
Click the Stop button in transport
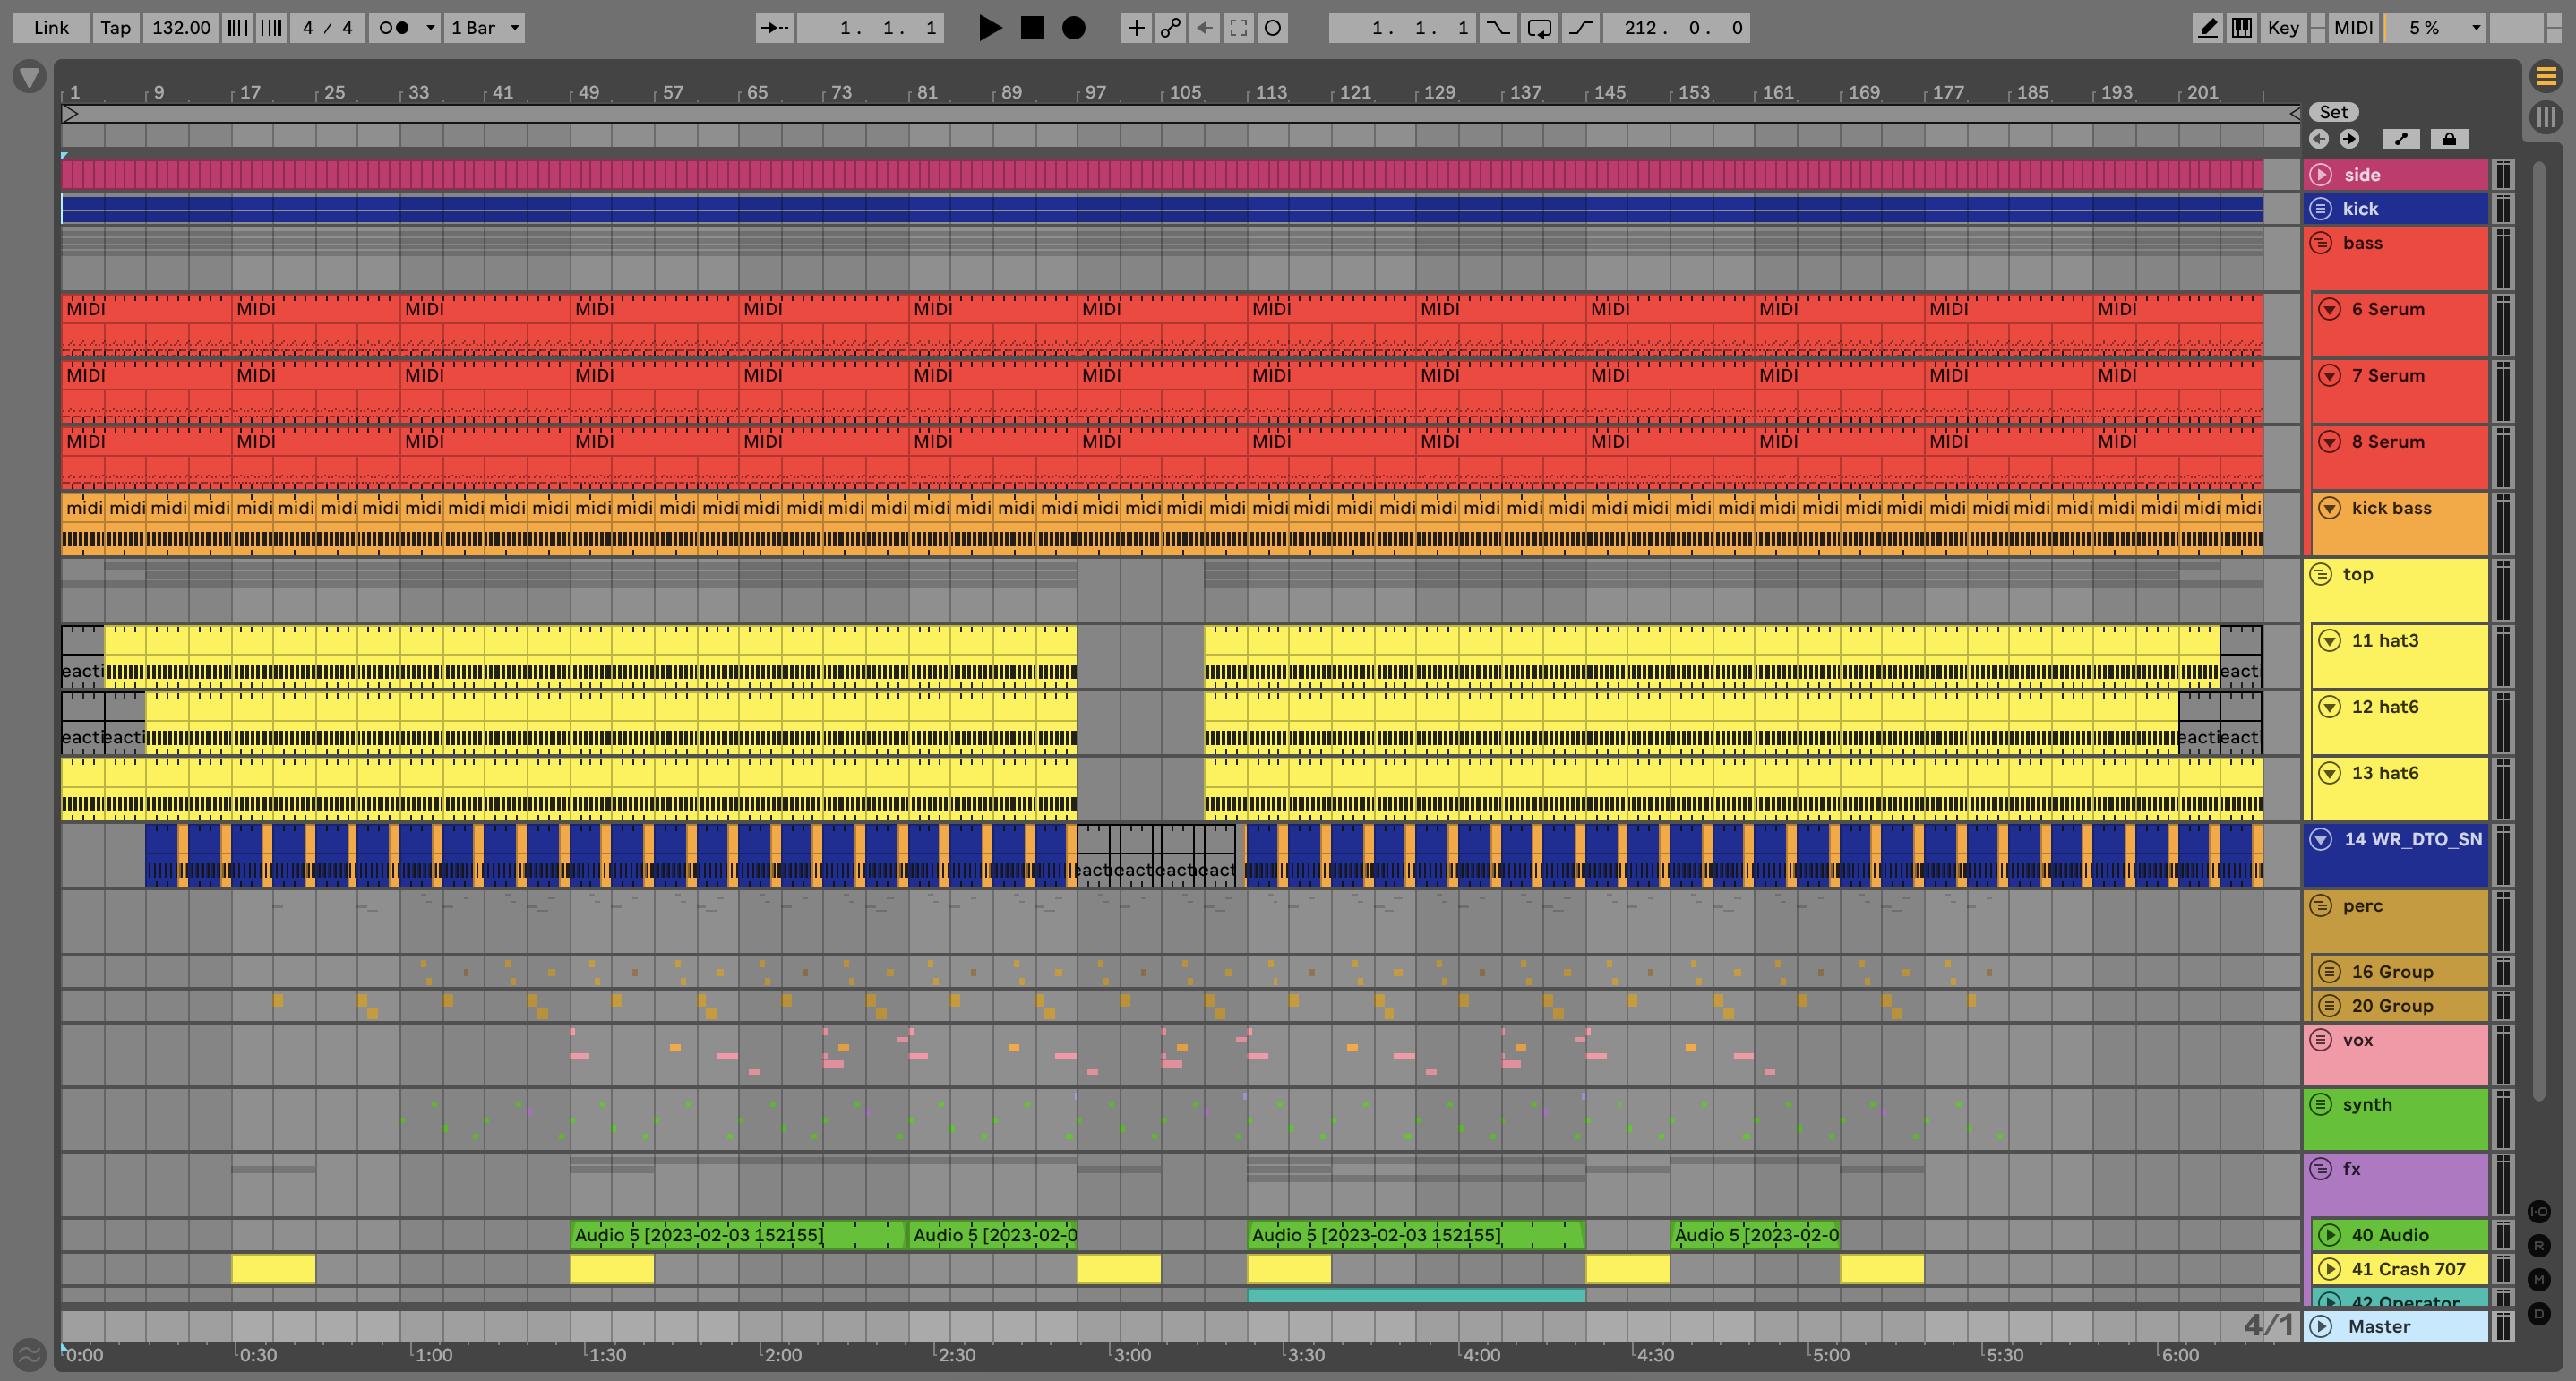[x=1032, y=28]
